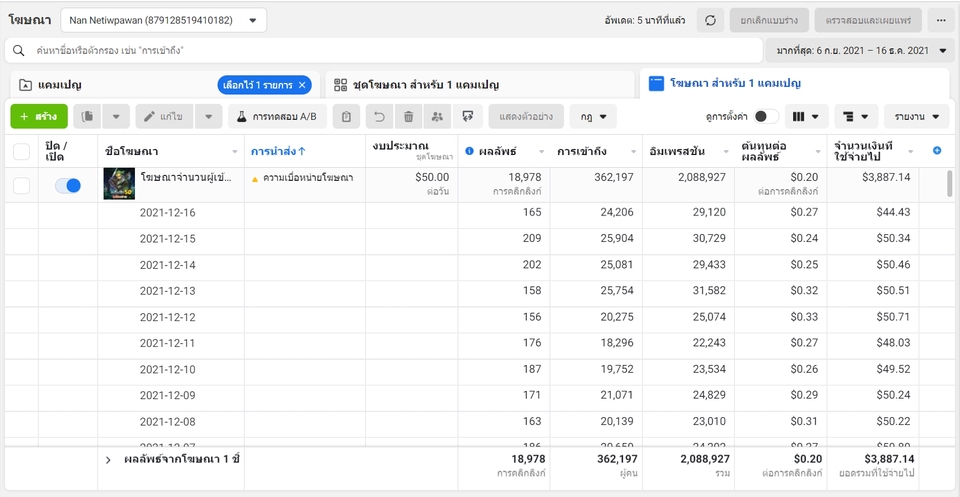Click the search magnifier icon

pyautogui.click(x=18, y=50)
